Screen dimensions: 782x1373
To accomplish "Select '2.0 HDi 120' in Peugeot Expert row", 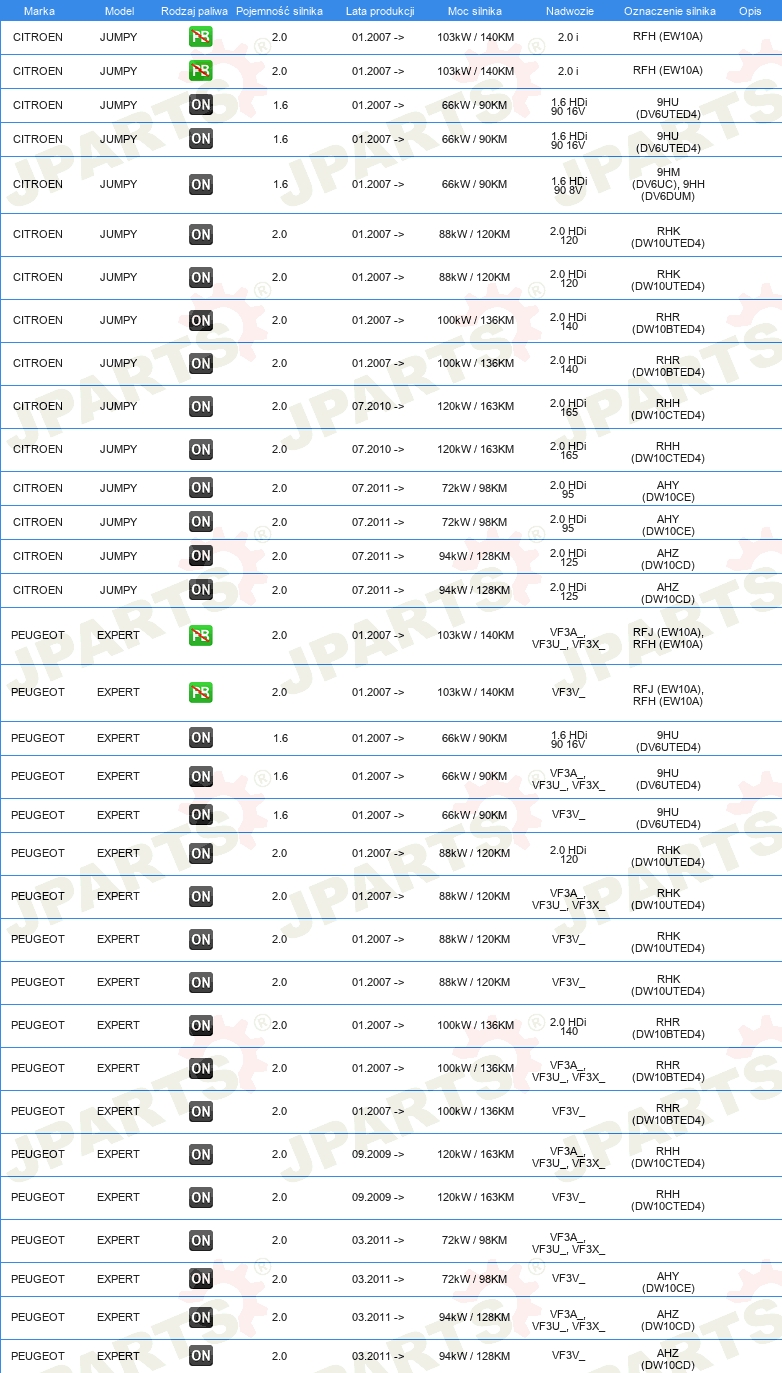I will [569, 854].
